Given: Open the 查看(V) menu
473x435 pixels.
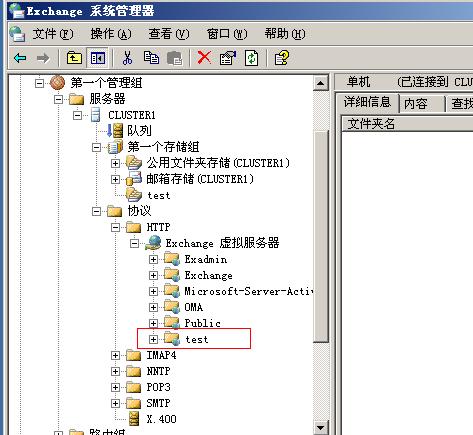Looking at the screenshot, I should click(169, 34).
